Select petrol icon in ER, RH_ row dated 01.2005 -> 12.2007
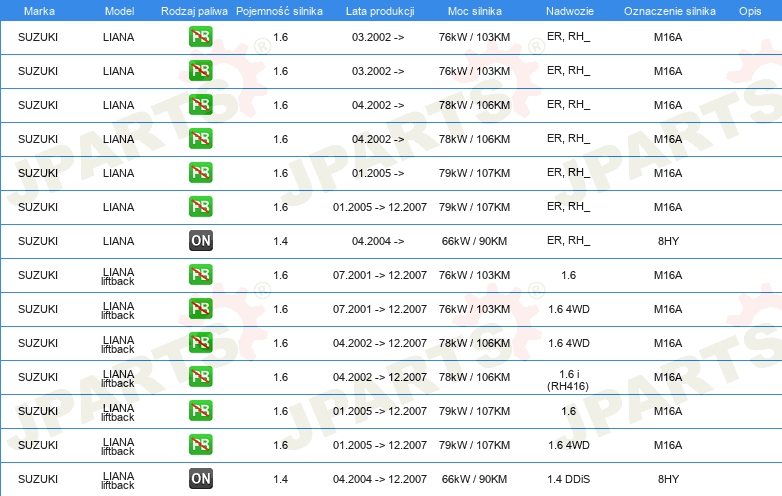Image resolution: width=782 pixels, height=496 pixels. (201, 206)
